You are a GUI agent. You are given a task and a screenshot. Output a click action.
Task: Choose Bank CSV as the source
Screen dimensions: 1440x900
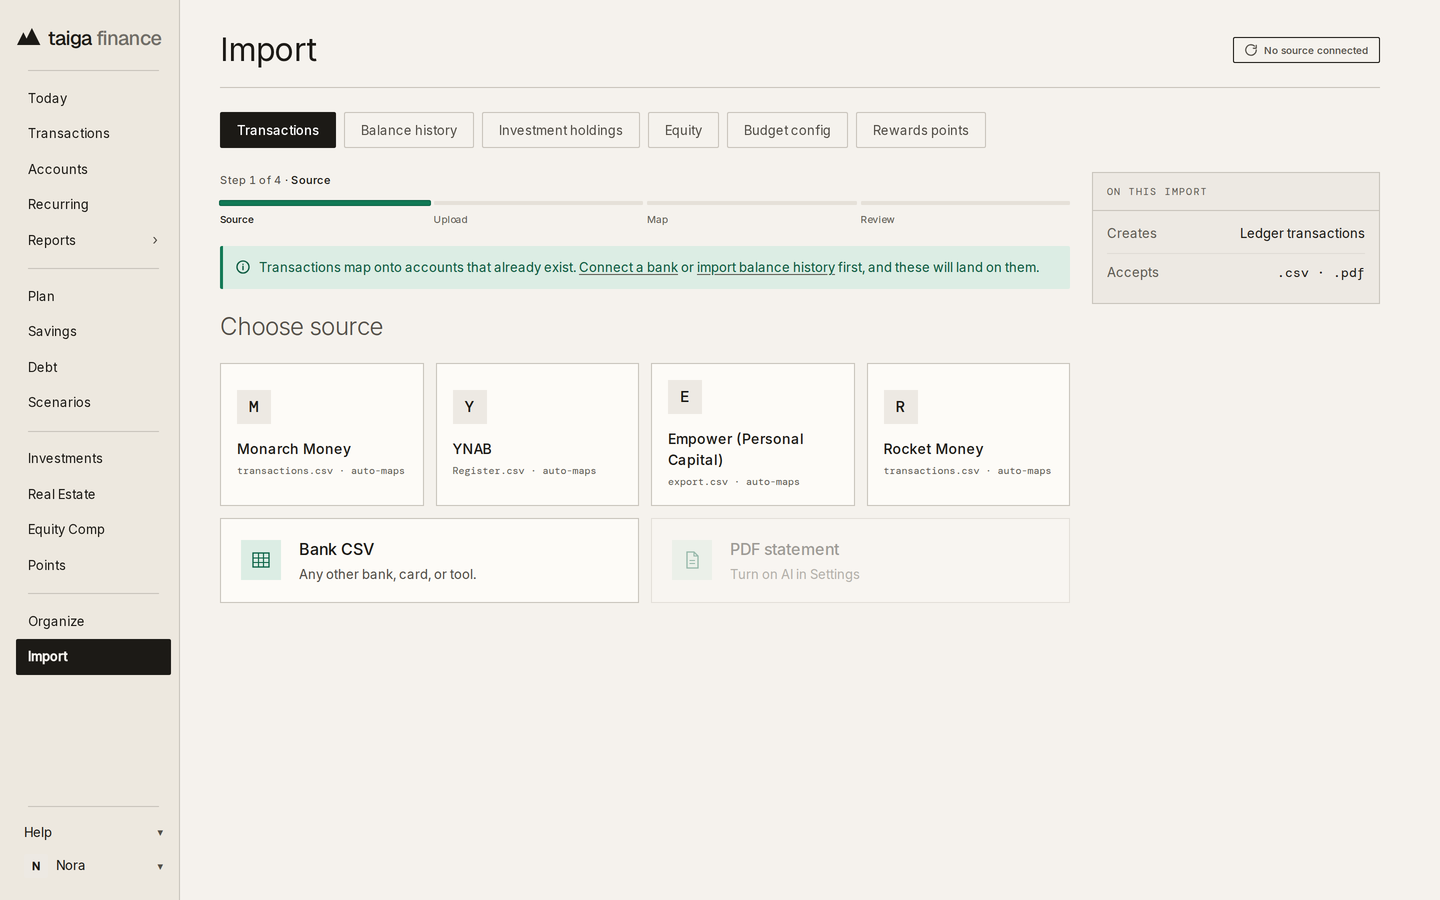429,560
